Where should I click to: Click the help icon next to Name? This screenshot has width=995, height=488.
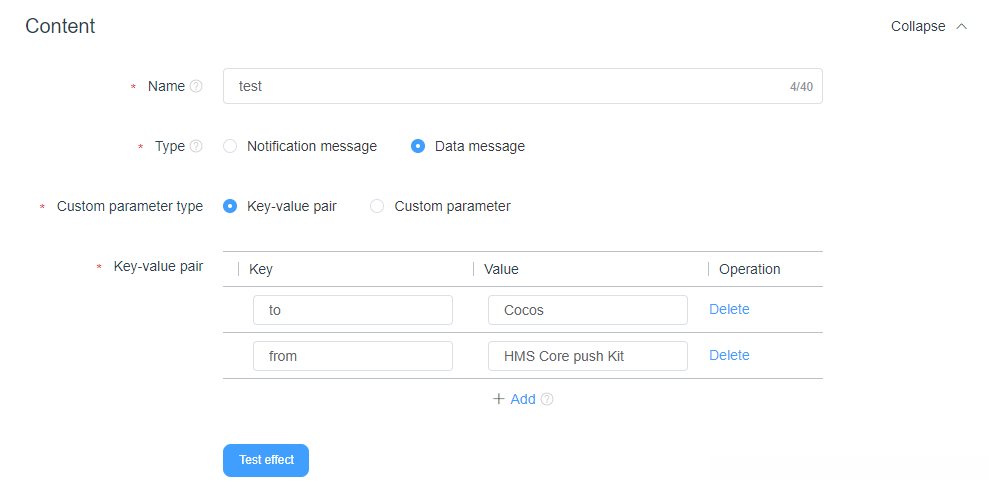196,87
